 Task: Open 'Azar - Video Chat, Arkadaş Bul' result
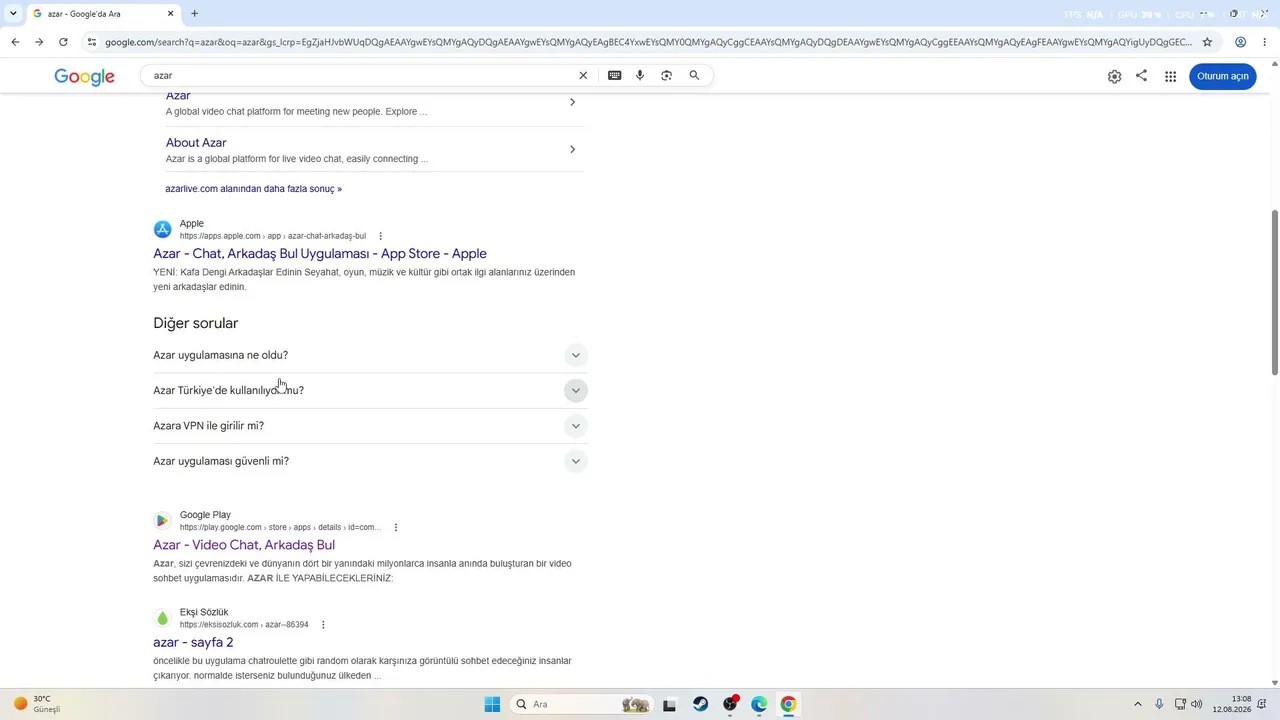tap(244, 545)
